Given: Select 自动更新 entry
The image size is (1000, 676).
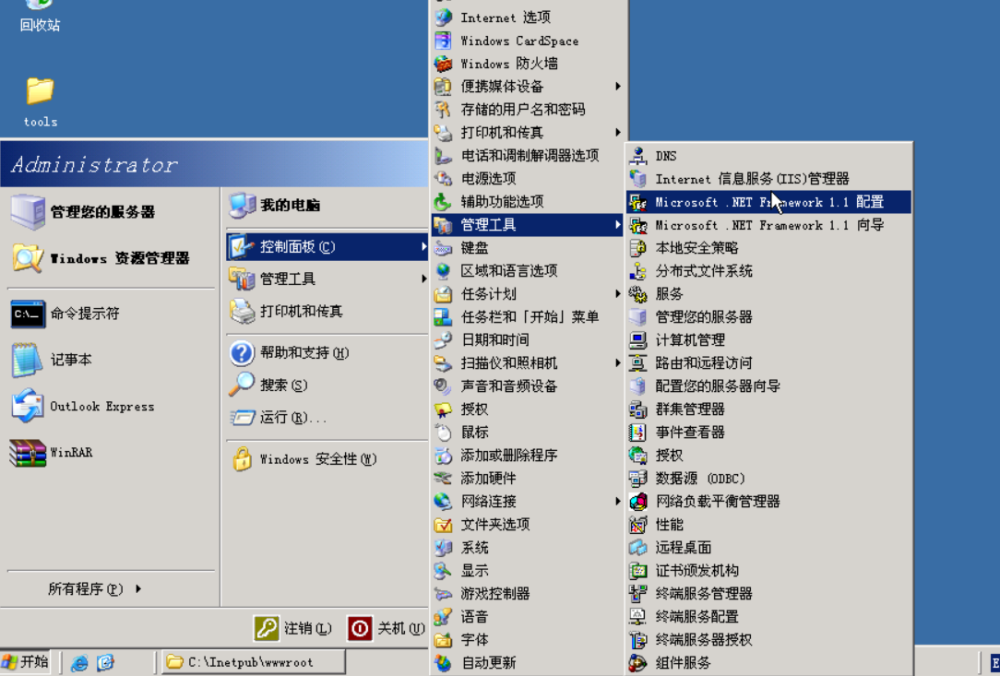Looking at the screenshot, I should pyautogui.click(x=527, y=663).
